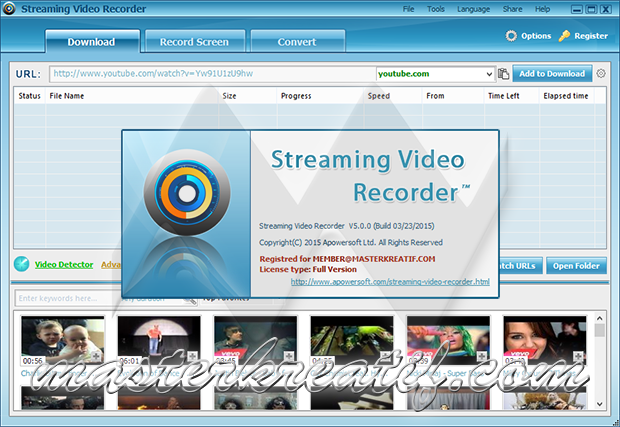
Task: Click the paste URL clipboard icon
Action: pos(503,74)
